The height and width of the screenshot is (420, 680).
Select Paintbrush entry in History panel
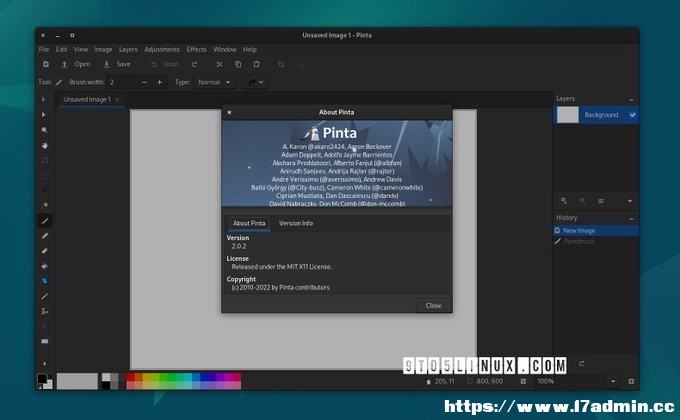click(x=596, y=241)
